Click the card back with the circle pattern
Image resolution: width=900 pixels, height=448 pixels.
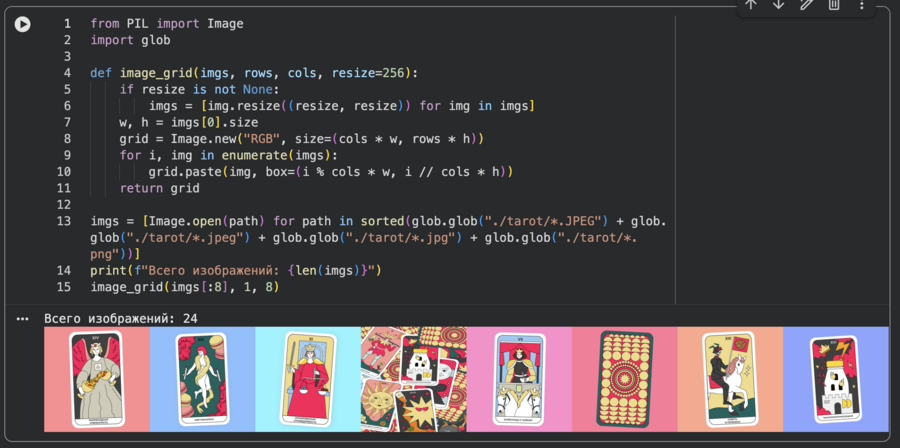click(x=625, y=379)
